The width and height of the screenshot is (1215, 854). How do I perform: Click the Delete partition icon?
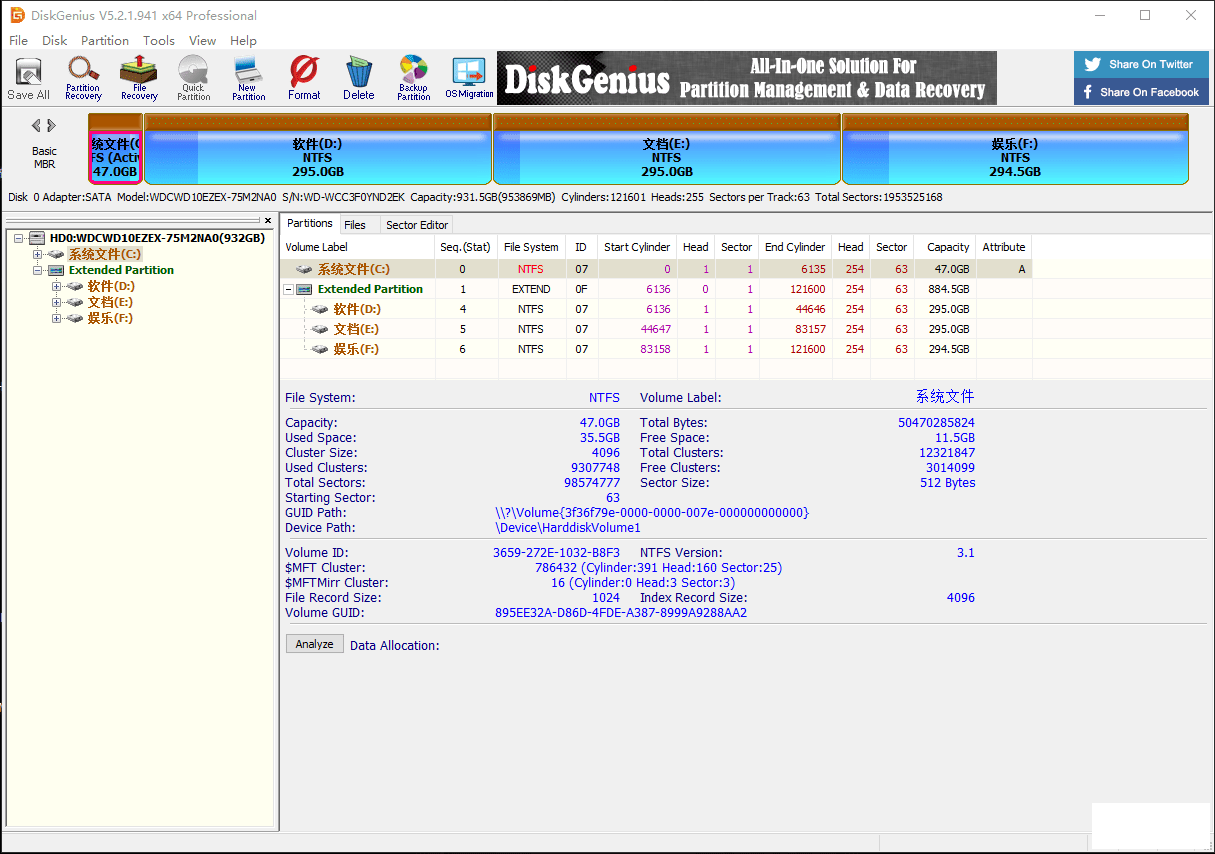coord(358,78)
